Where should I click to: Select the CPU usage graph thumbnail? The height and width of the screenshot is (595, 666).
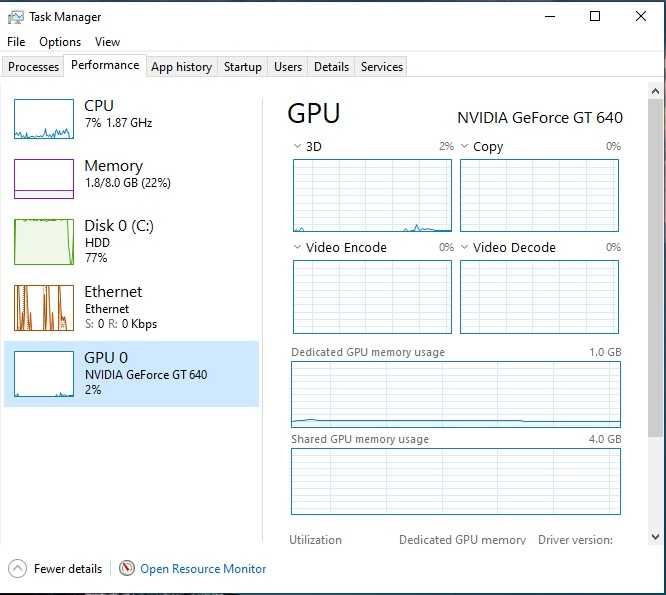pos(44,119)
